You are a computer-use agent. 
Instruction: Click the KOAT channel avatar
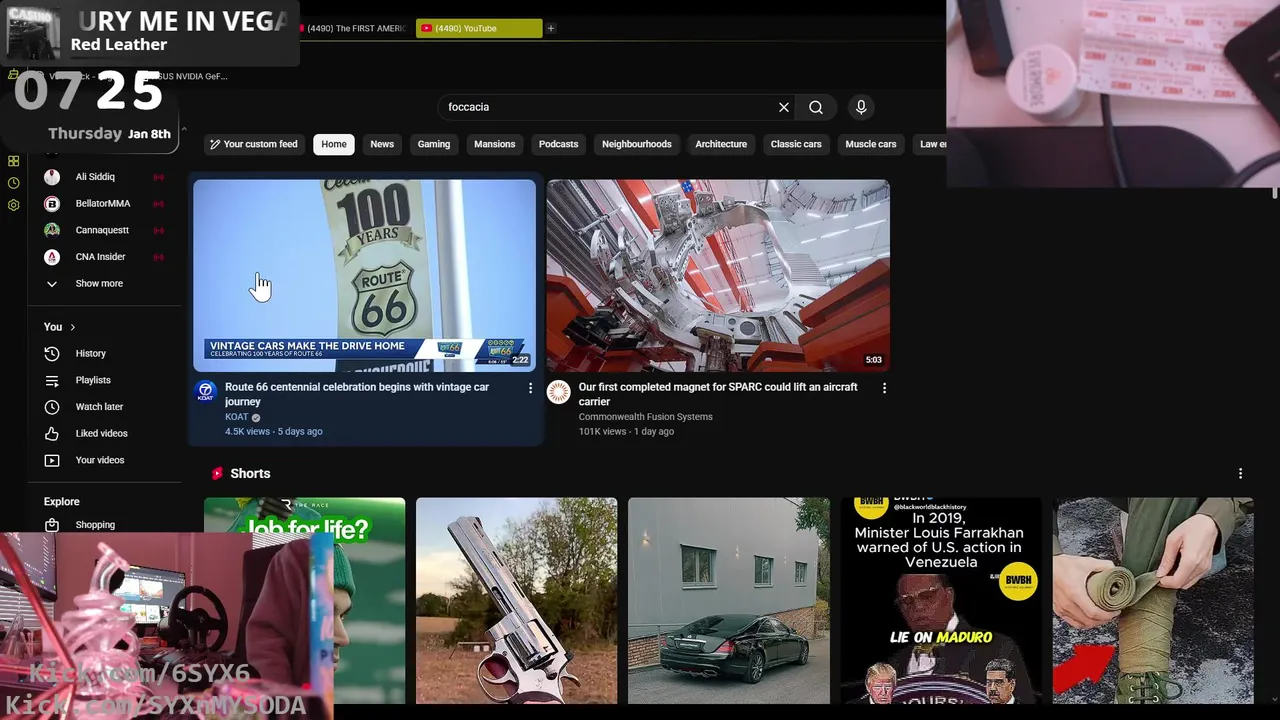point(205,392)
